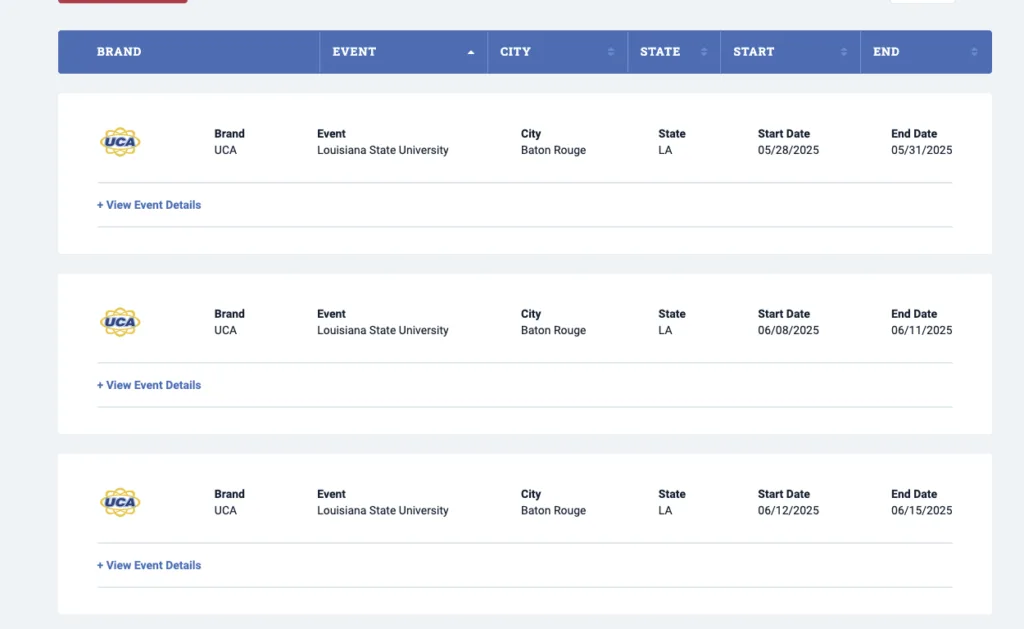
Task: Click UCA logo of the 06/12/2025 event
Action: coord(120,502)
